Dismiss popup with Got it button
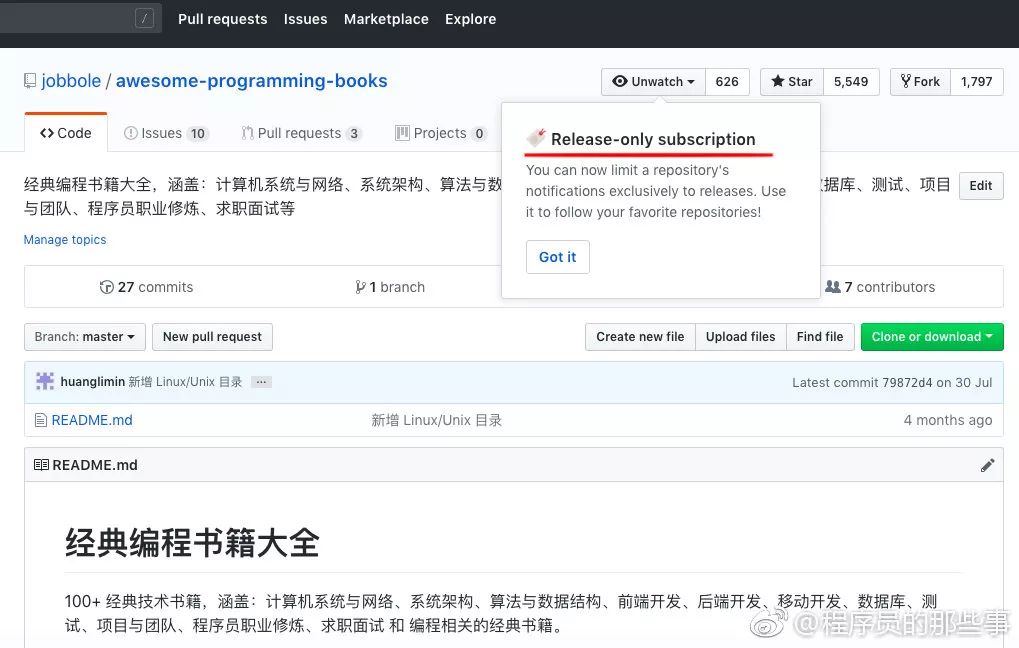1019x648 pixels. click(x=558, y=257)
